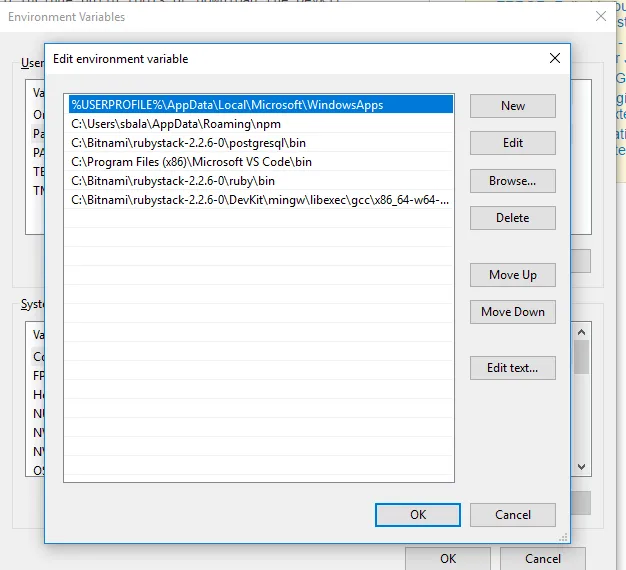Select the DevKit\mingw\libexec path entry

(261, 200)
